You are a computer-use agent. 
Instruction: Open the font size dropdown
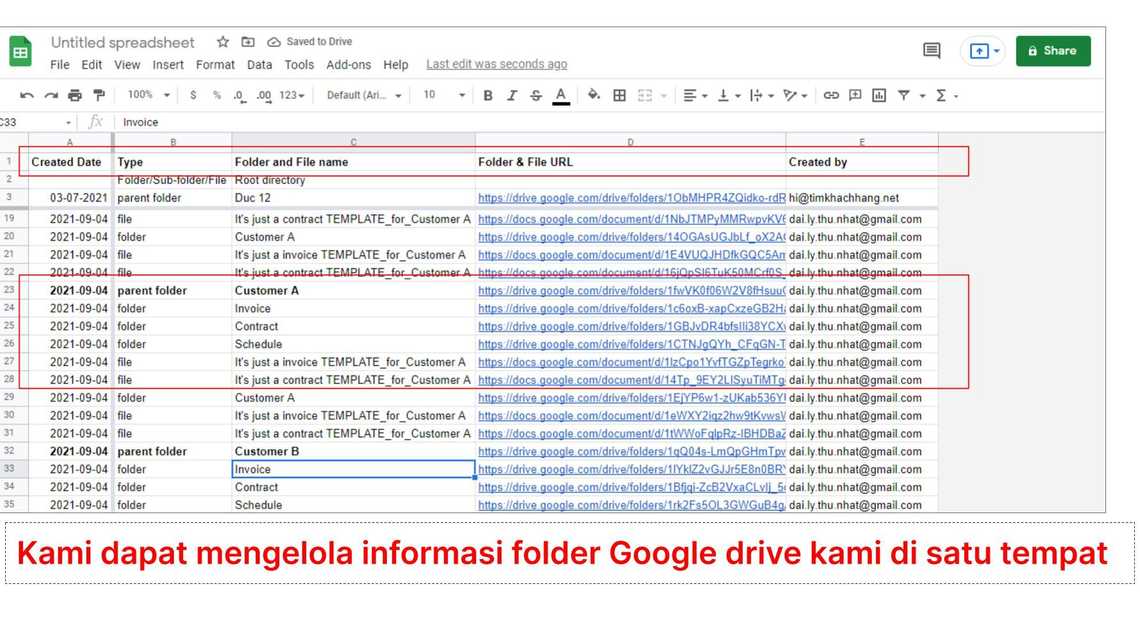(444, 95)
